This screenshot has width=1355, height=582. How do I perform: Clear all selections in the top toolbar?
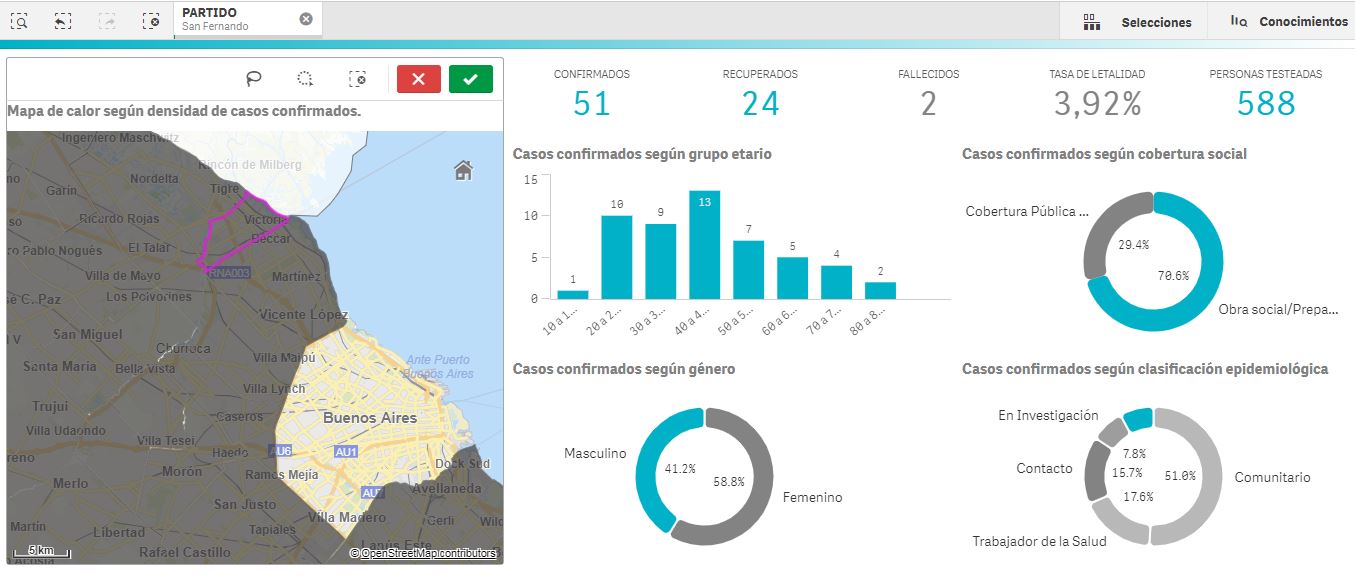[151, 20]
